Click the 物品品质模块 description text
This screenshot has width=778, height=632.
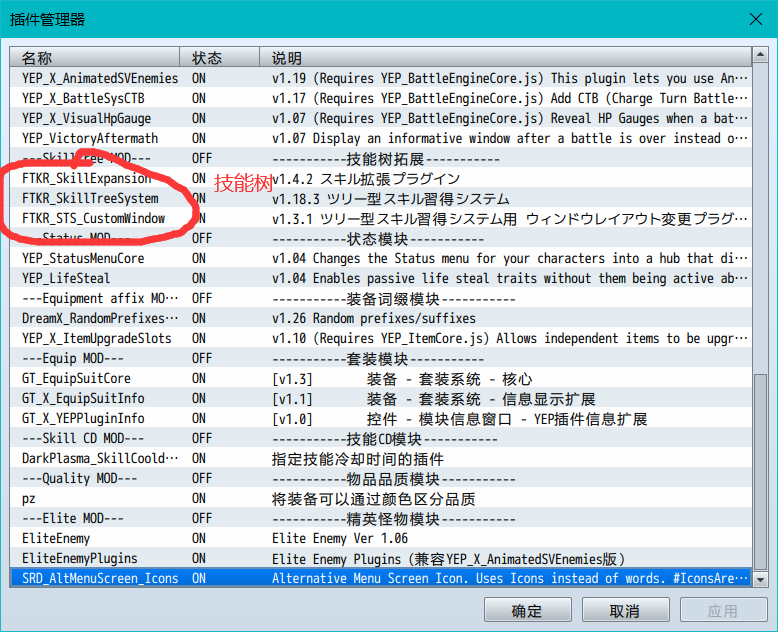coord(393,479)
